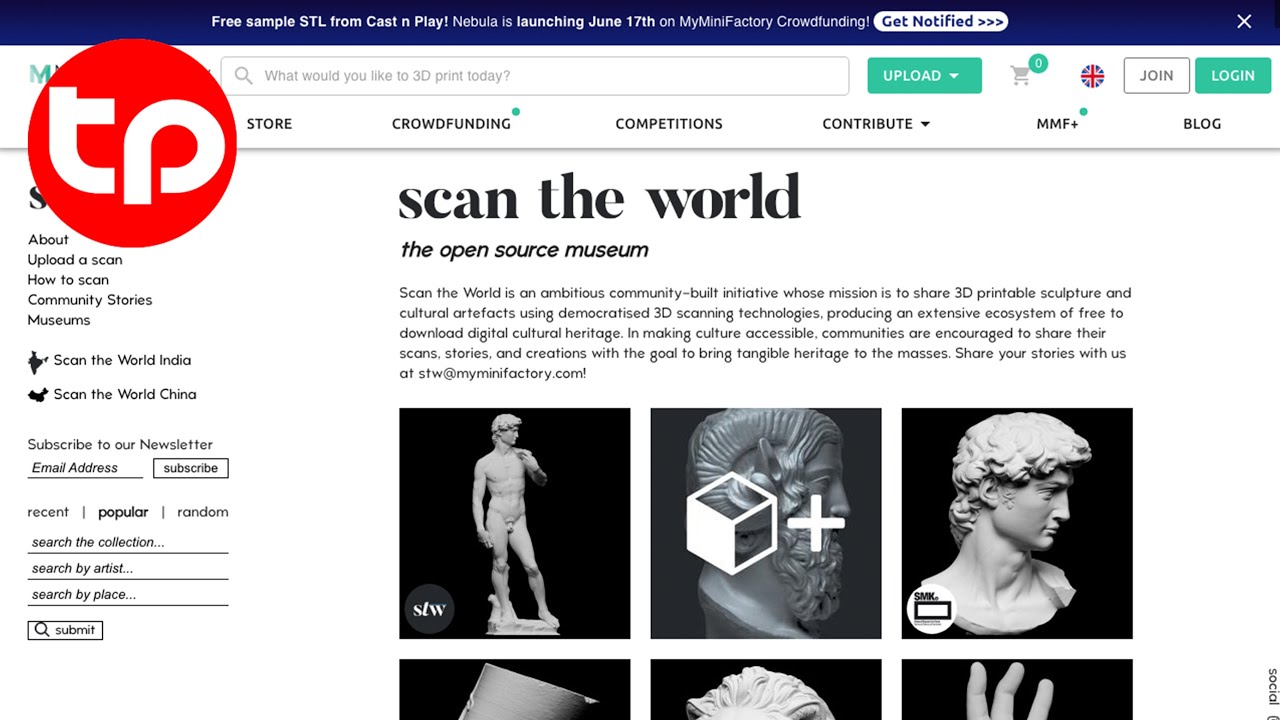Switch collection sort to recent

tap(48, 512)
